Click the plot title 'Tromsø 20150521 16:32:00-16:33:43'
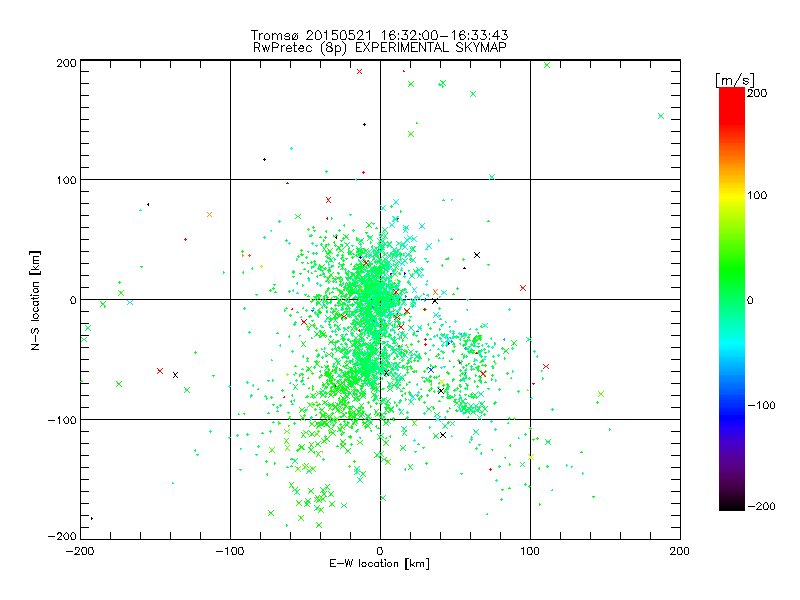Image resolution: width=800 pixels, height=600 pixels. pos(379,35)
